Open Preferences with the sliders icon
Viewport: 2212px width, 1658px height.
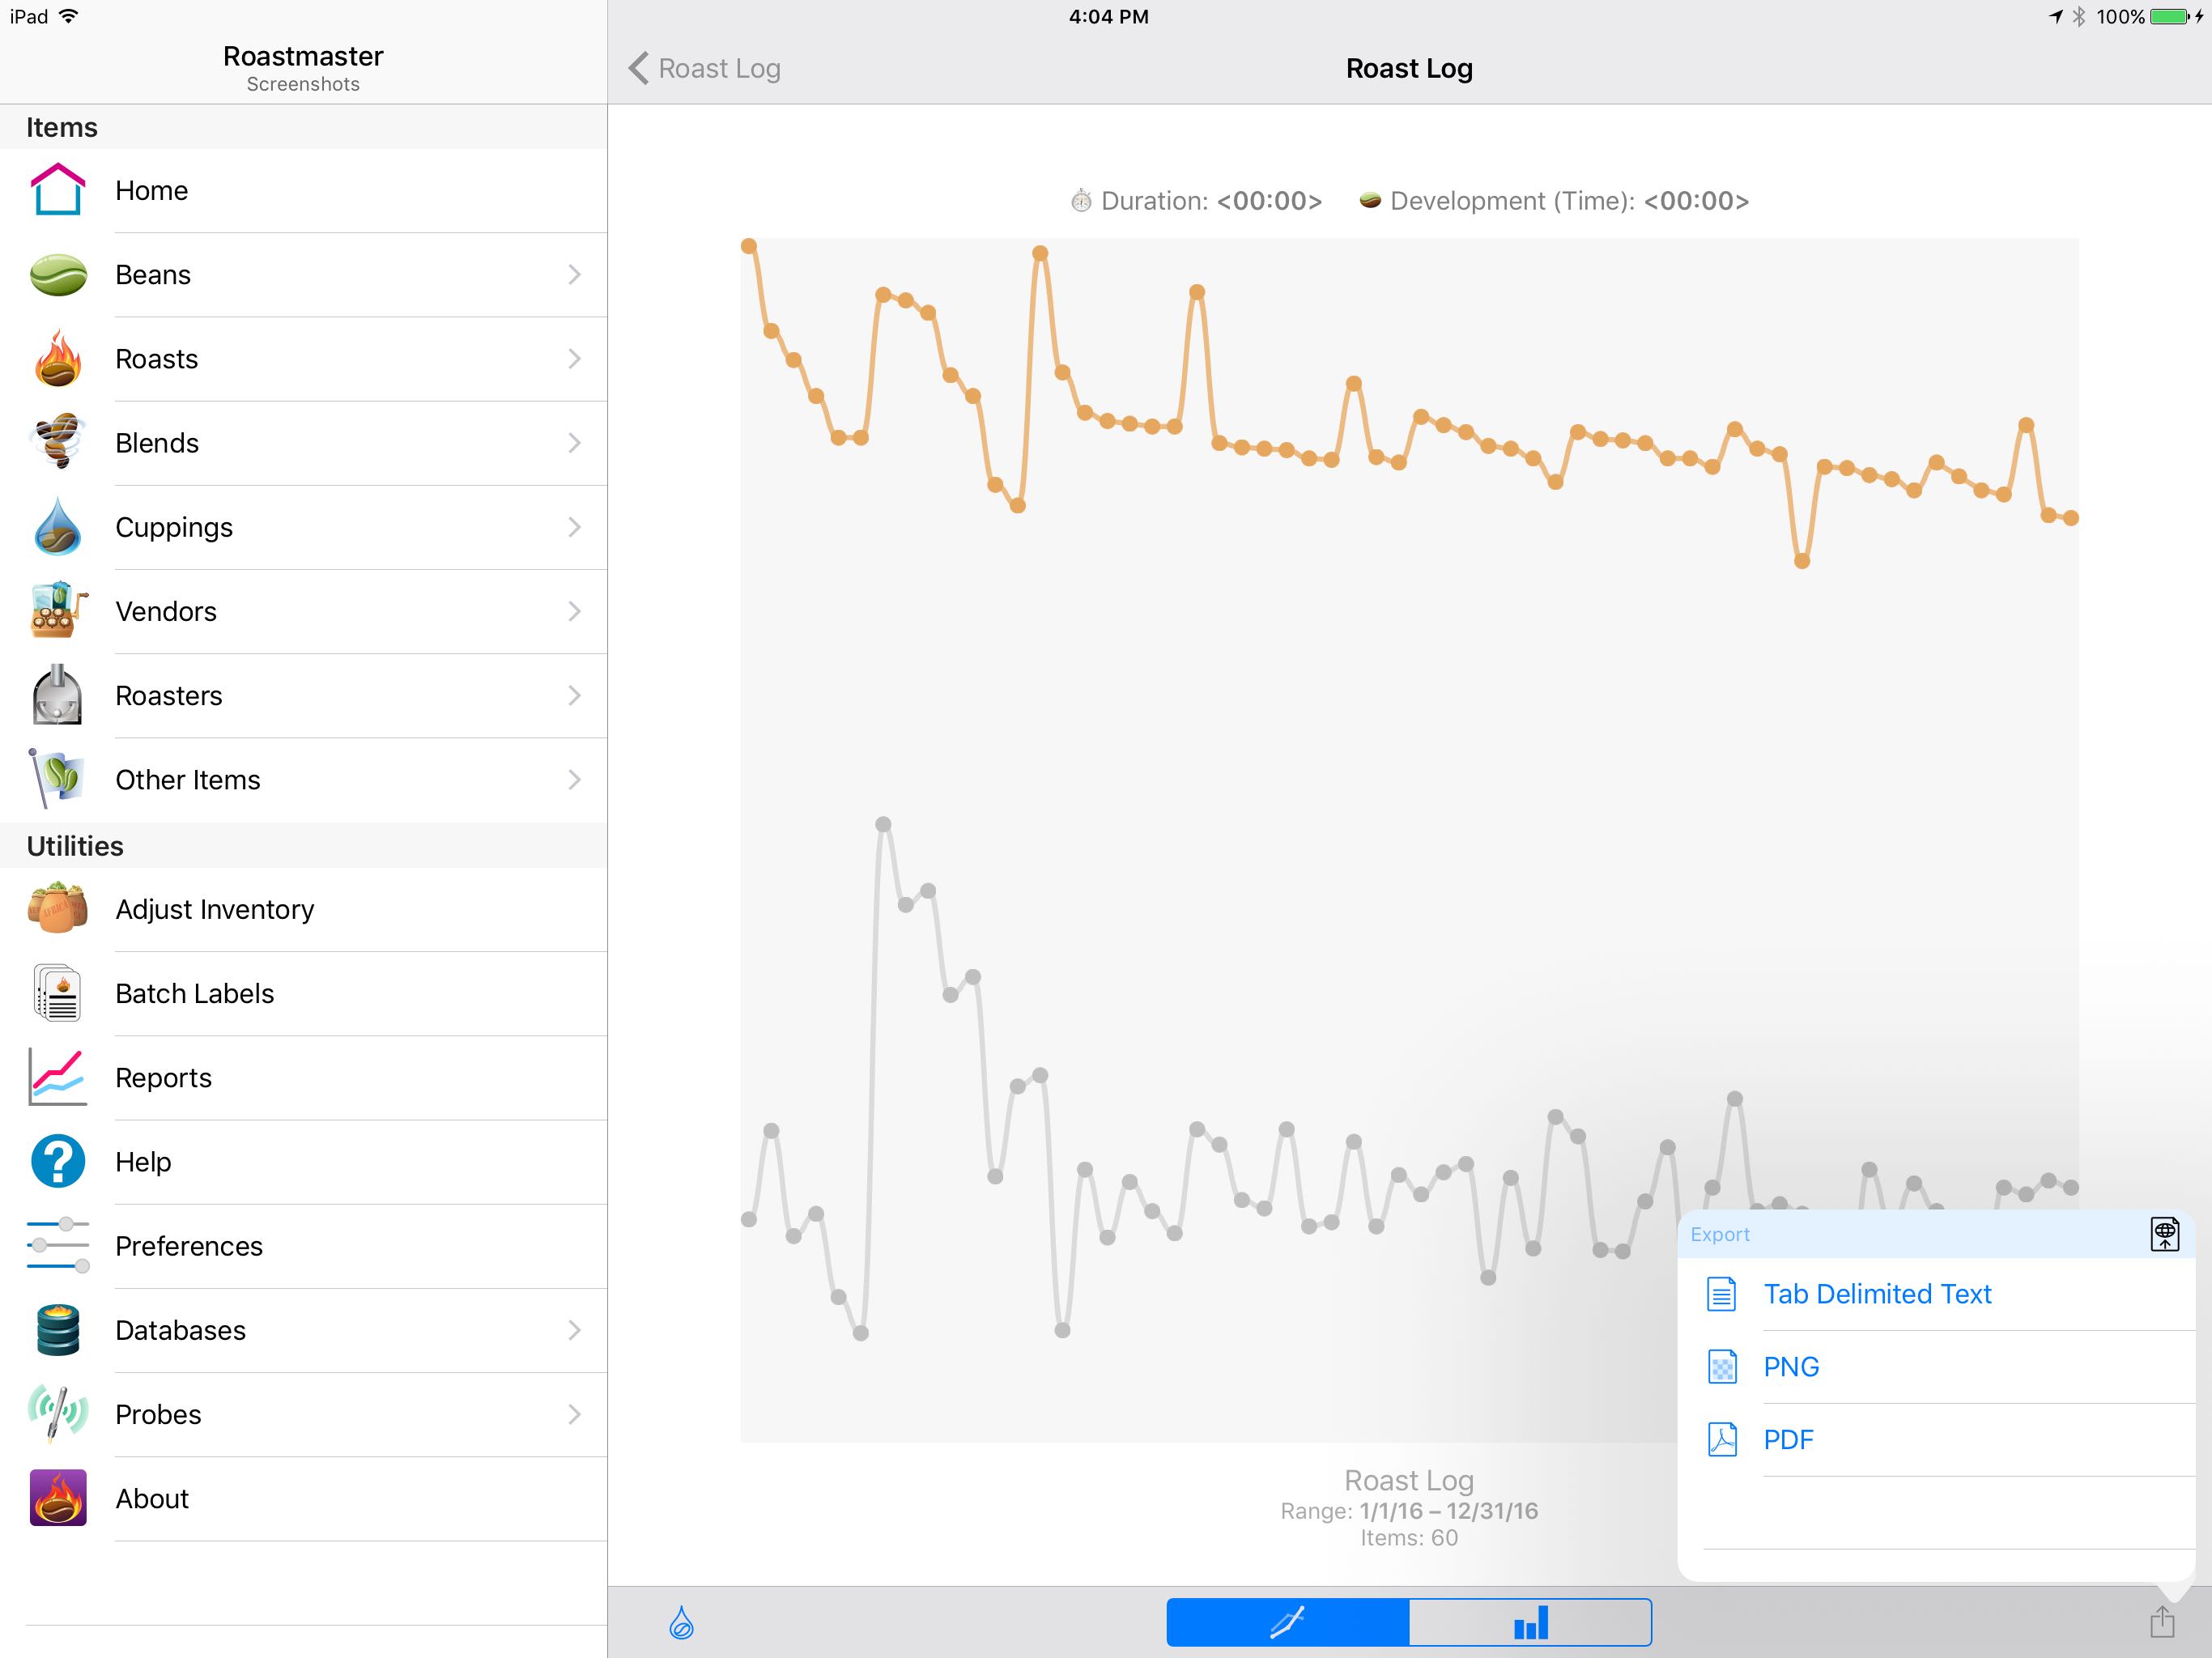[57, 1246]
